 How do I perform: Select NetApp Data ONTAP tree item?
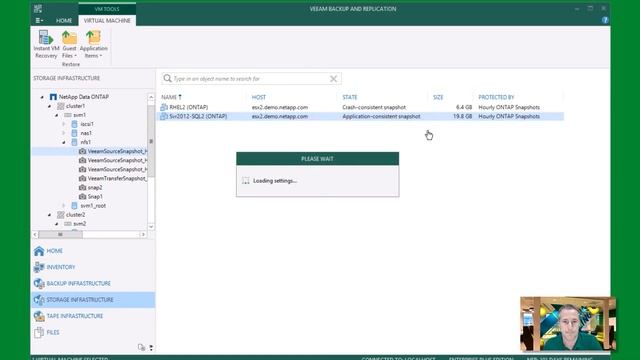pos(83,97)
